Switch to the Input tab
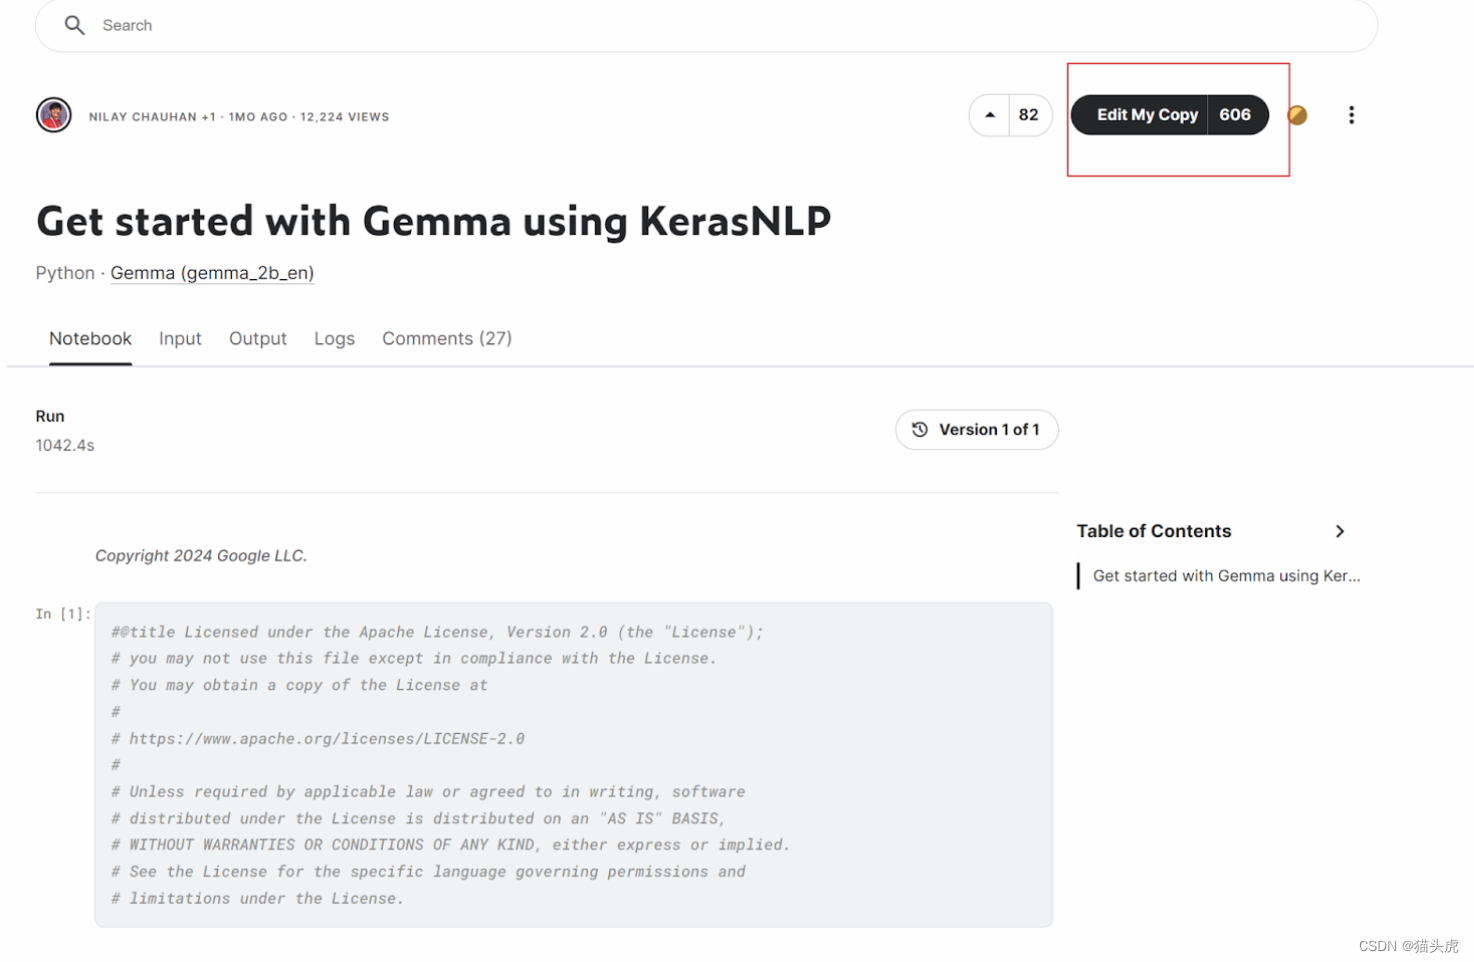Viewport: 1474px width, 962px height. (x=180, y=339)
